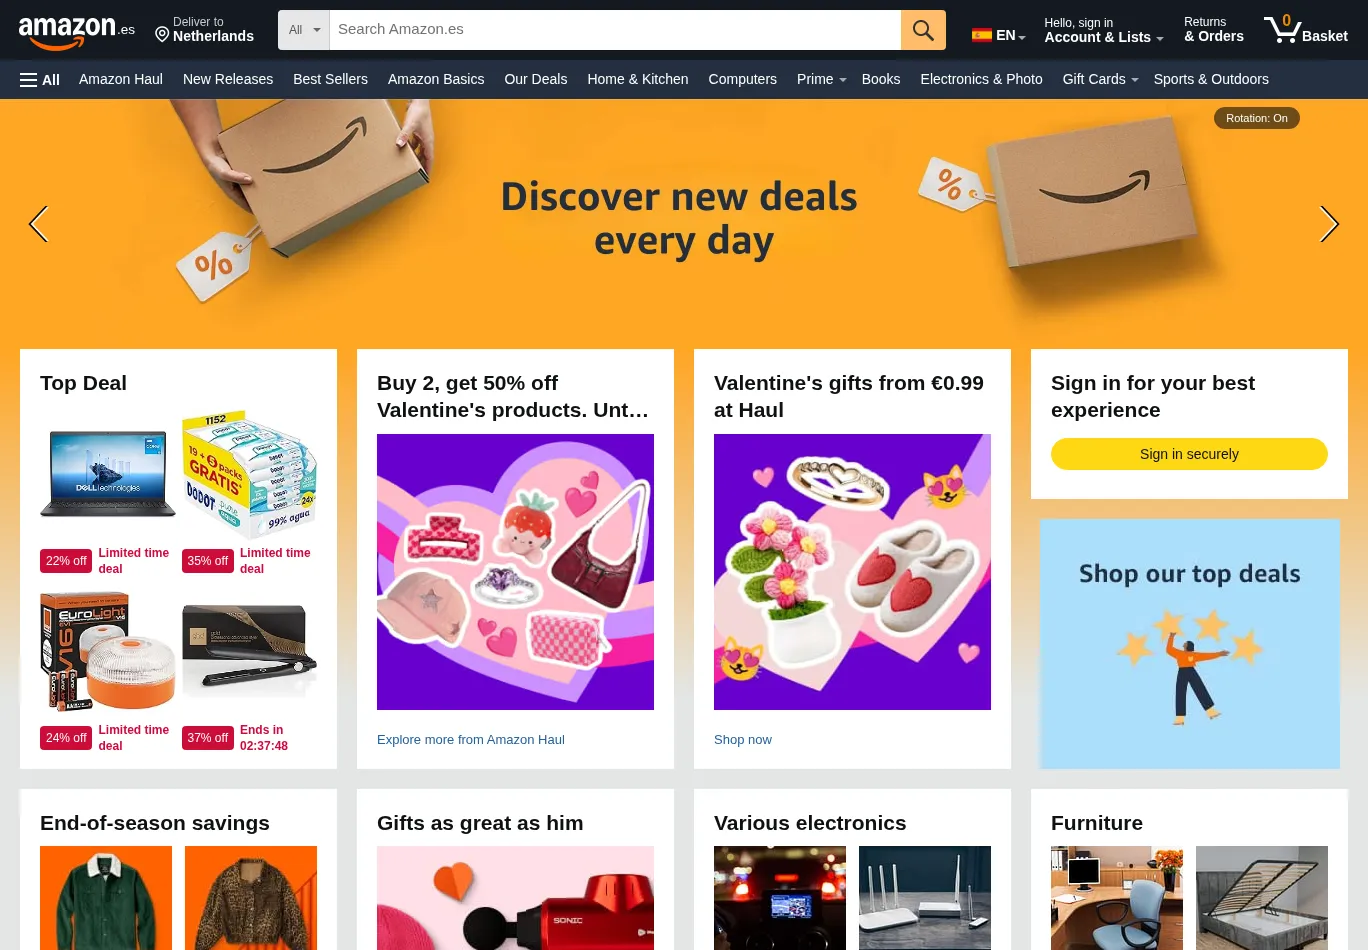Advance the banner with right arrow
Screen dimensions: 1368x950
[1329, 224]
